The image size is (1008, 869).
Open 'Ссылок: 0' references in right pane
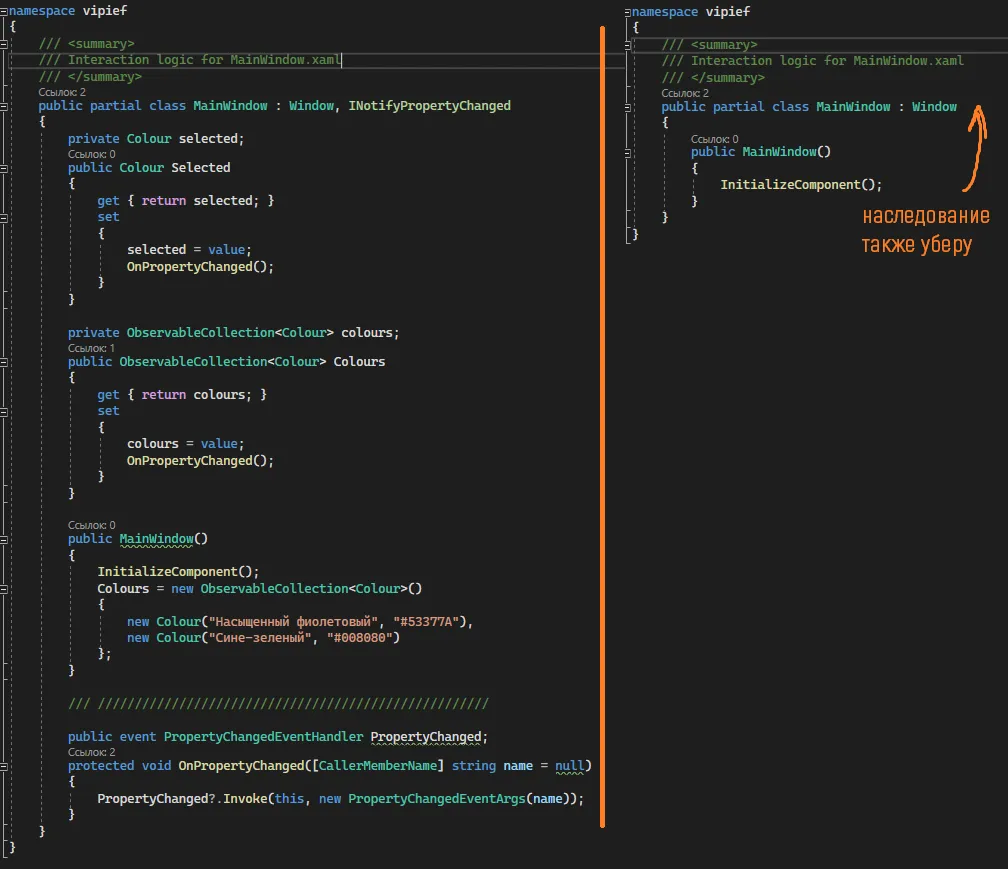pos(715,139)
